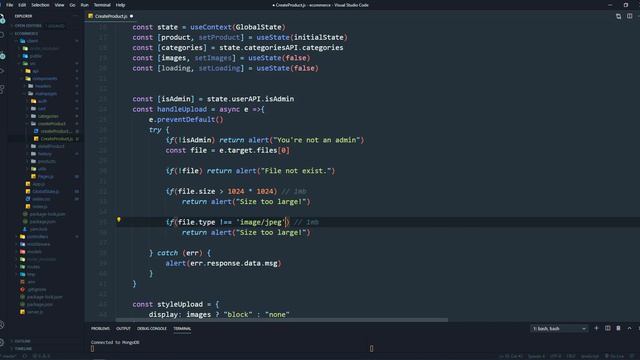Open the Search view in the activity bar

2,36
